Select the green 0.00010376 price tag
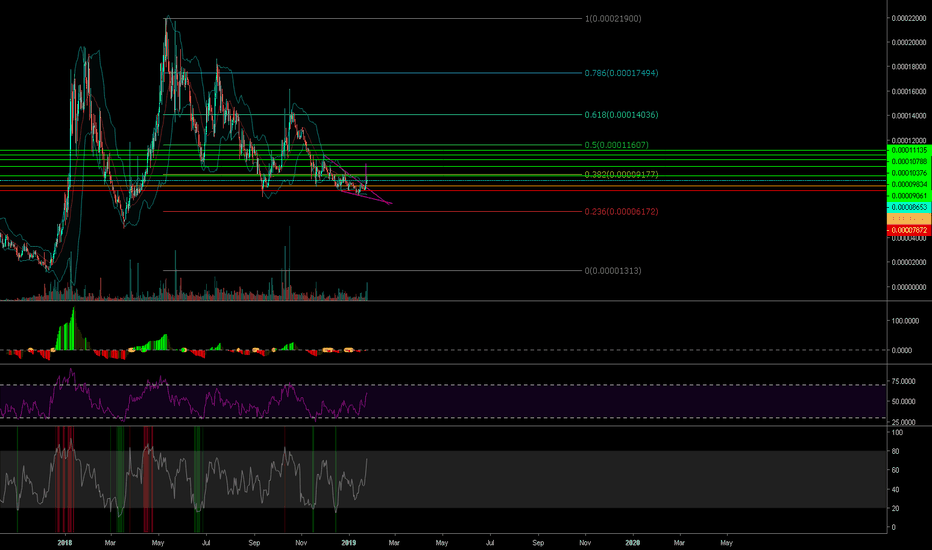The image size is (932, 550). click(909, 173)
